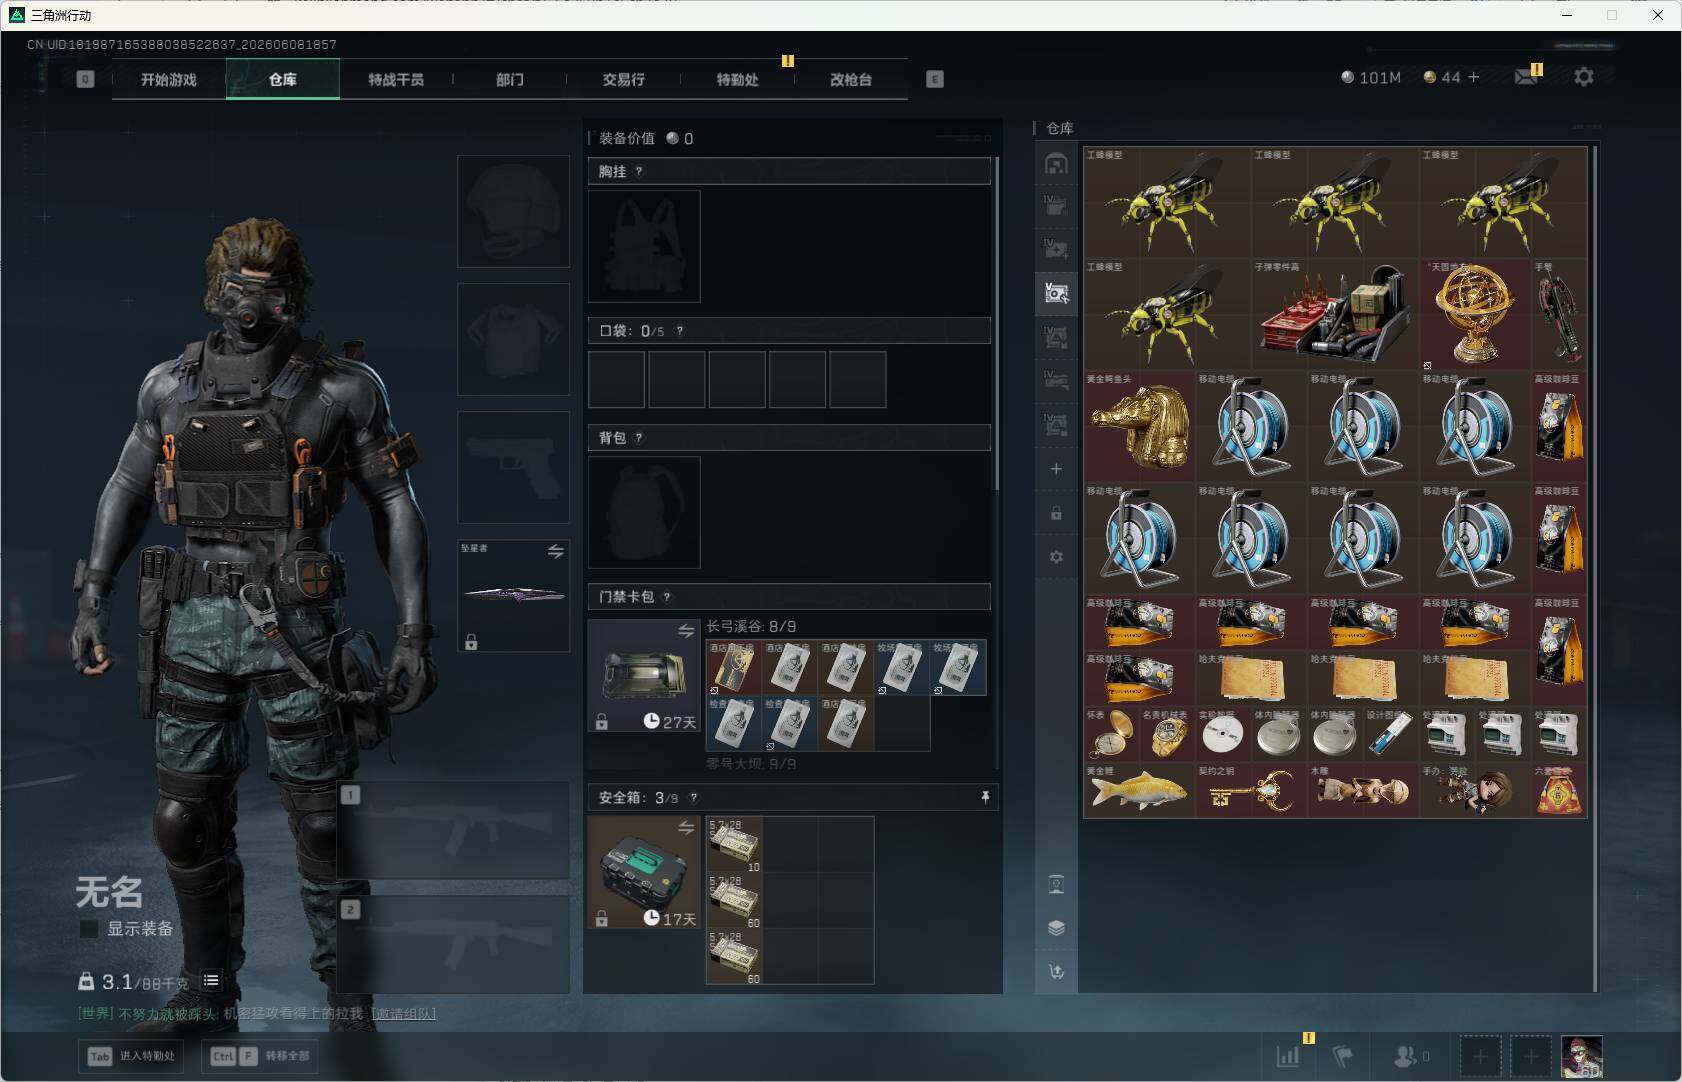Click the swap icon on keycard case
This screenshot has width=1682, height=1082.
[686, 631]
